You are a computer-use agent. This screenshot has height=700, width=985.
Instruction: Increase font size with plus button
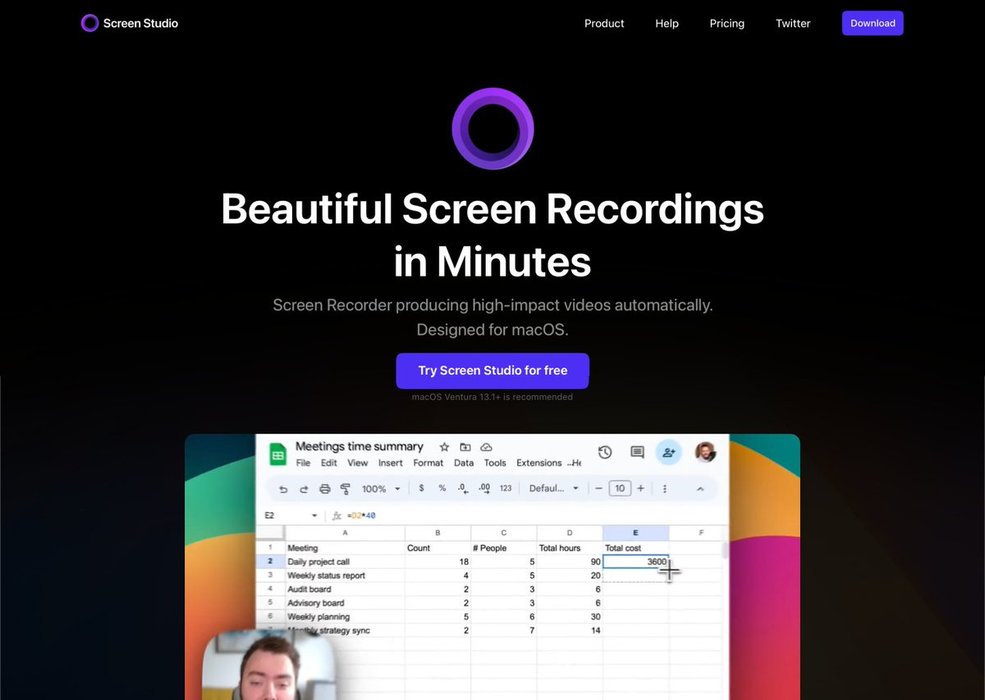[641, 489]
